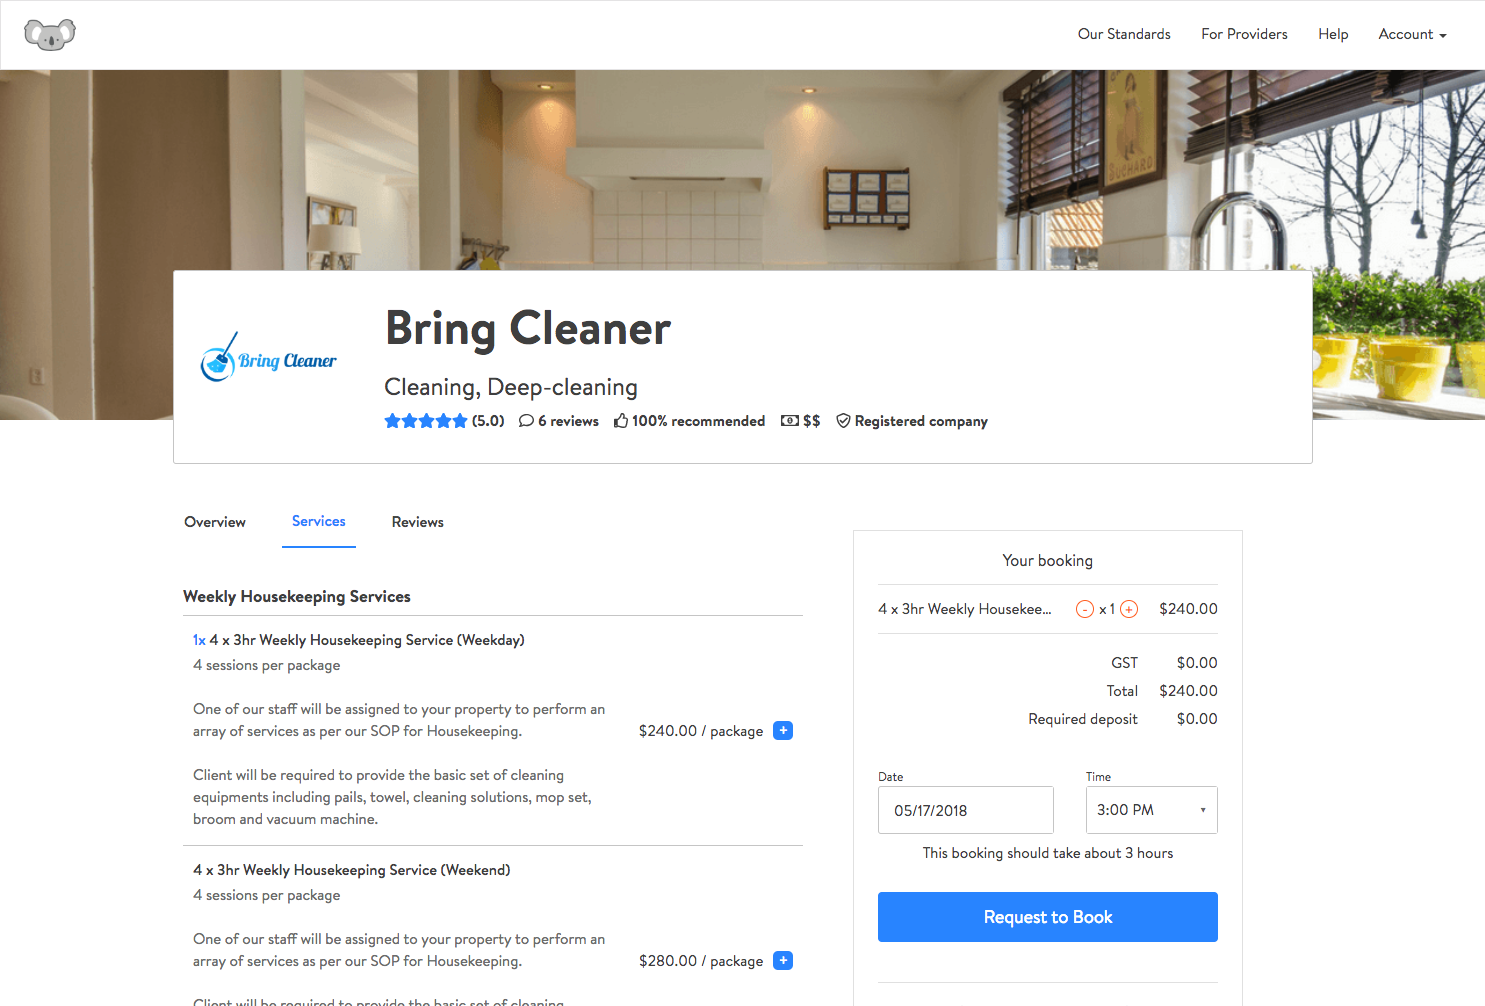The image size is (1485, 1006).
Task: Increase booking quantity with plus icon
Action: click(1129, 609)
